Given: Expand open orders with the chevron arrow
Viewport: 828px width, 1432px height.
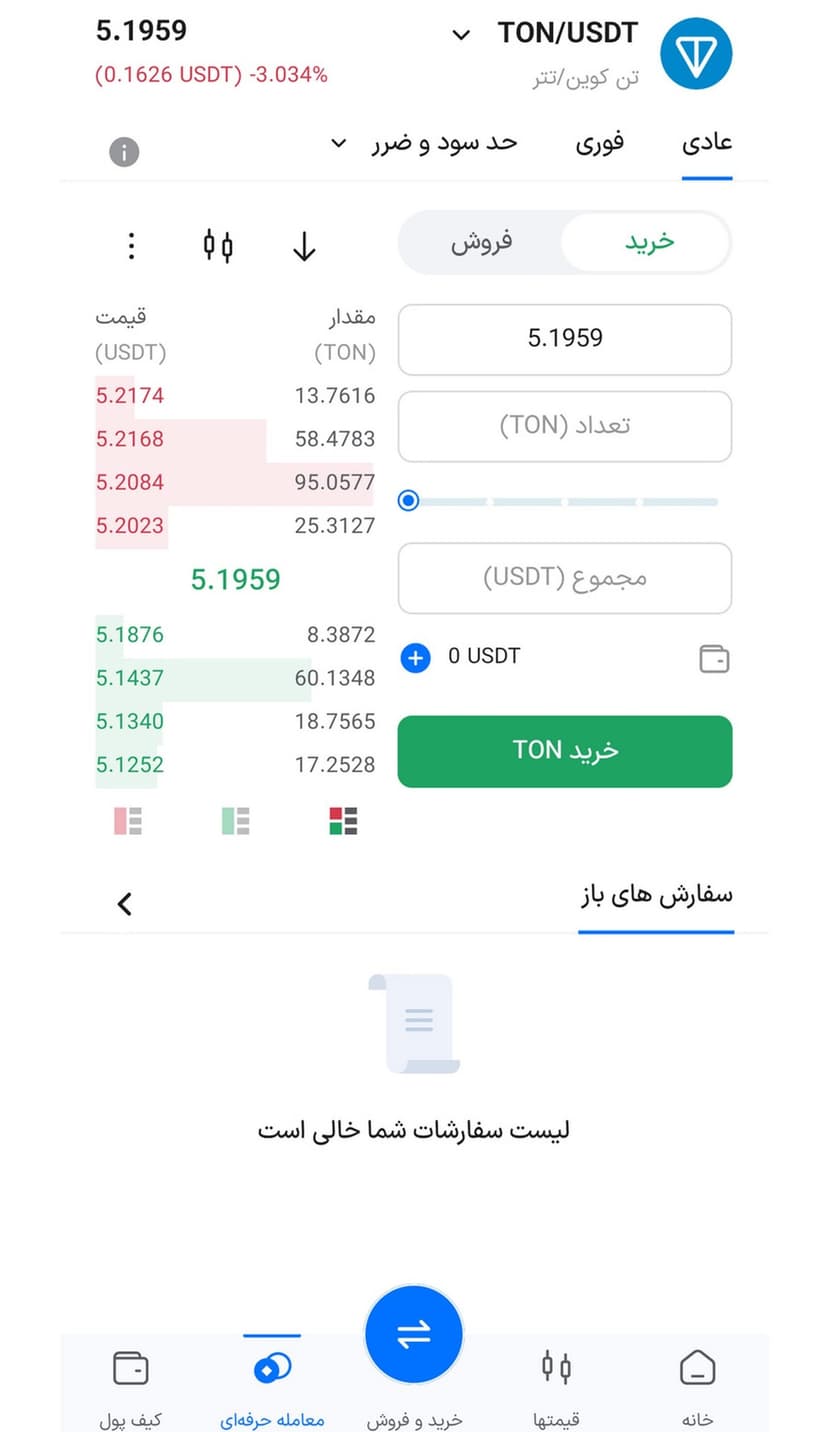Looking at the screenshot, I should point(125,904).
